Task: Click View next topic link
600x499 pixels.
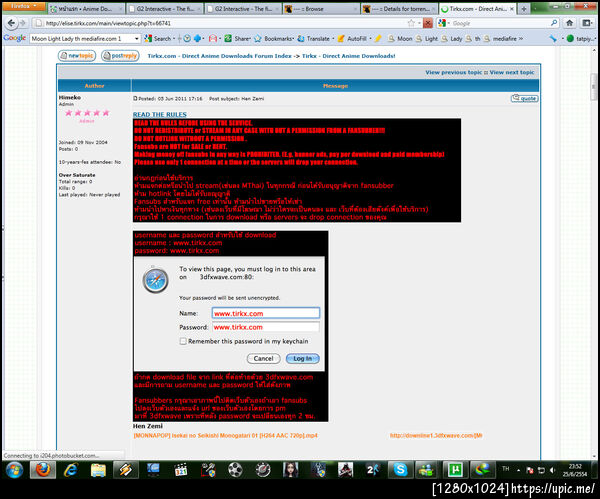Action: click(512, 72)
